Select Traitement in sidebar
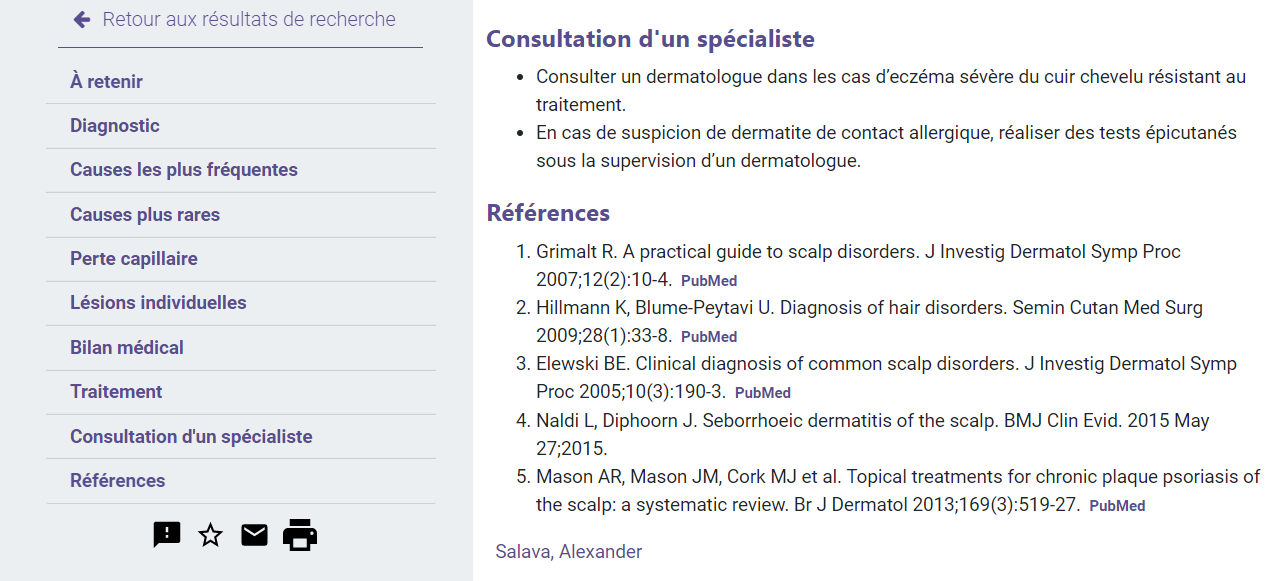 coord(241,392)
